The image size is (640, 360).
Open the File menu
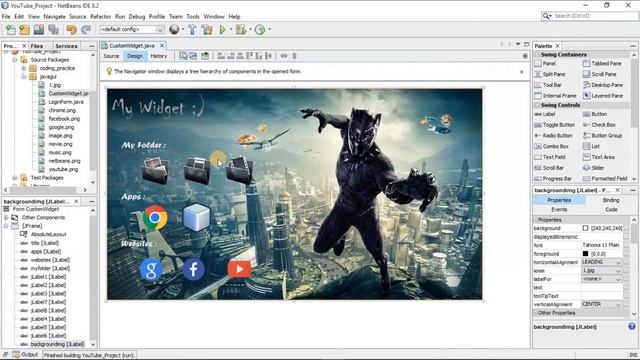click(6, 17)
